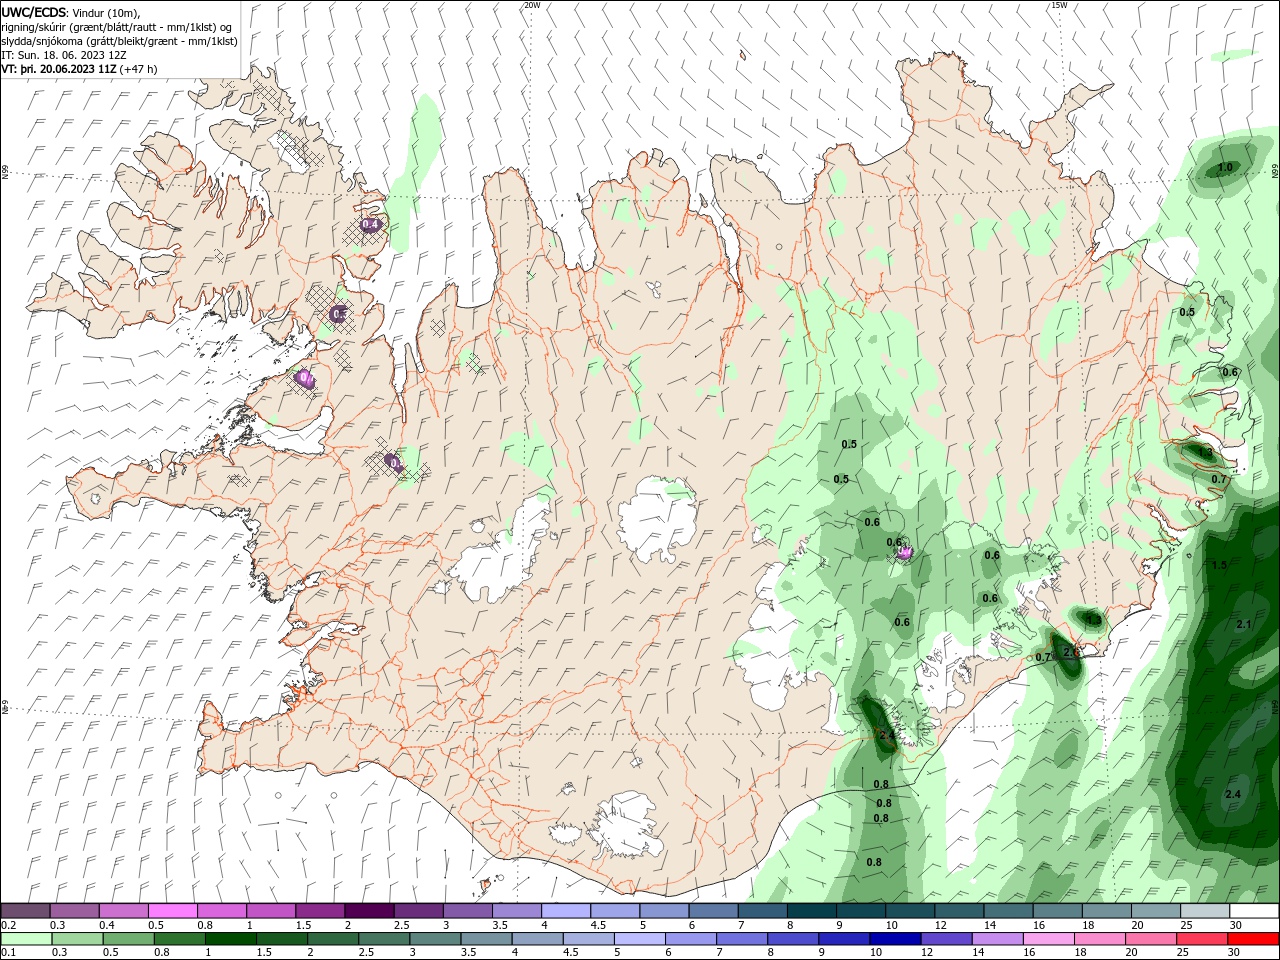Click the bright red swatch labeled 30
This screenshot has width=1280, height=960.
pos(1254,940)
